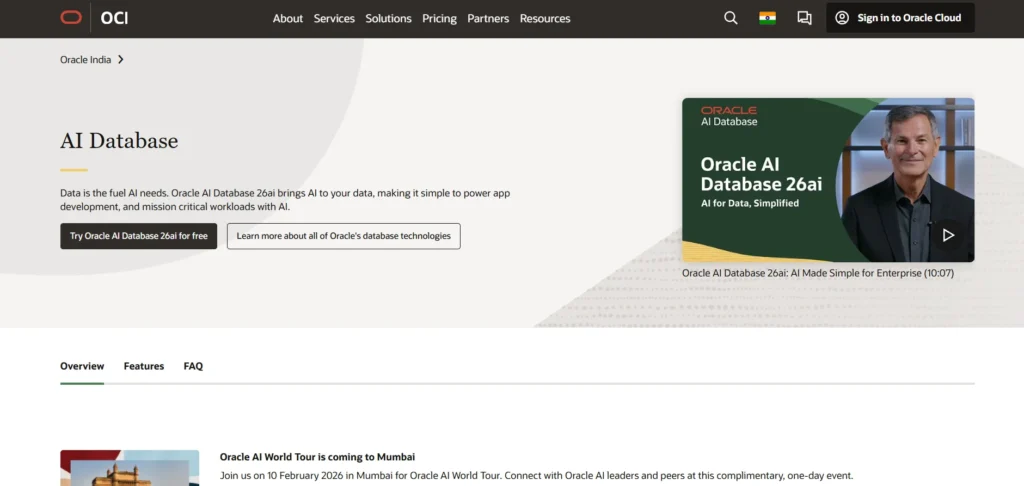Open the chat contact icon
The image size is (1024, 486).
805,18
